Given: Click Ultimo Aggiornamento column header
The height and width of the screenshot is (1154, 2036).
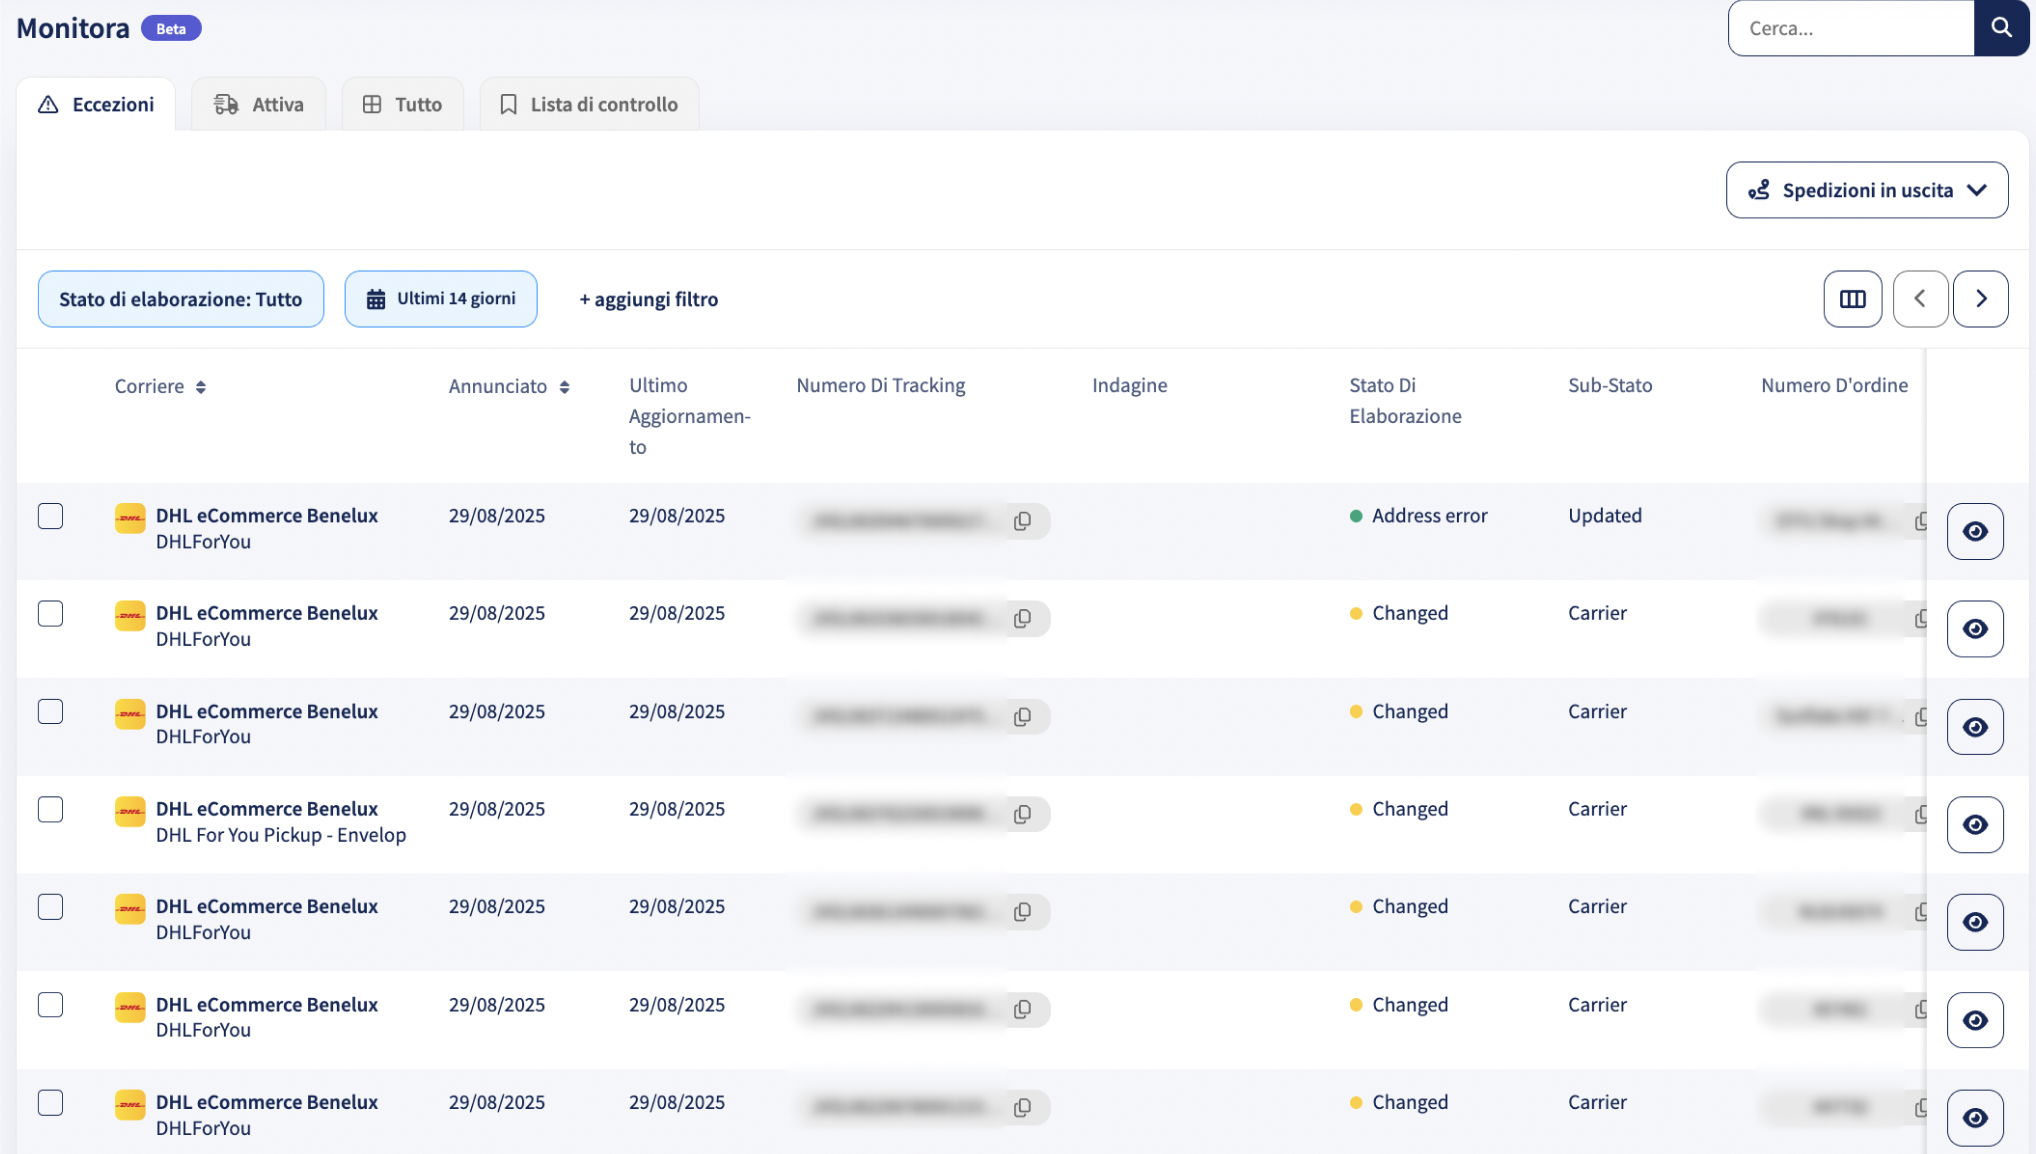Looking at the screenshot, I should point(689,416).
